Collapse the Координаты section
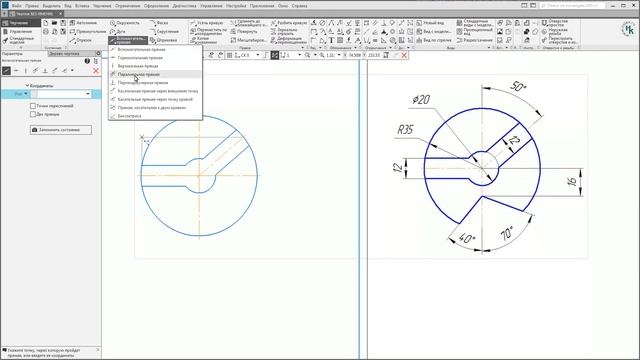 pyautogui.click(x=27, y=86)
